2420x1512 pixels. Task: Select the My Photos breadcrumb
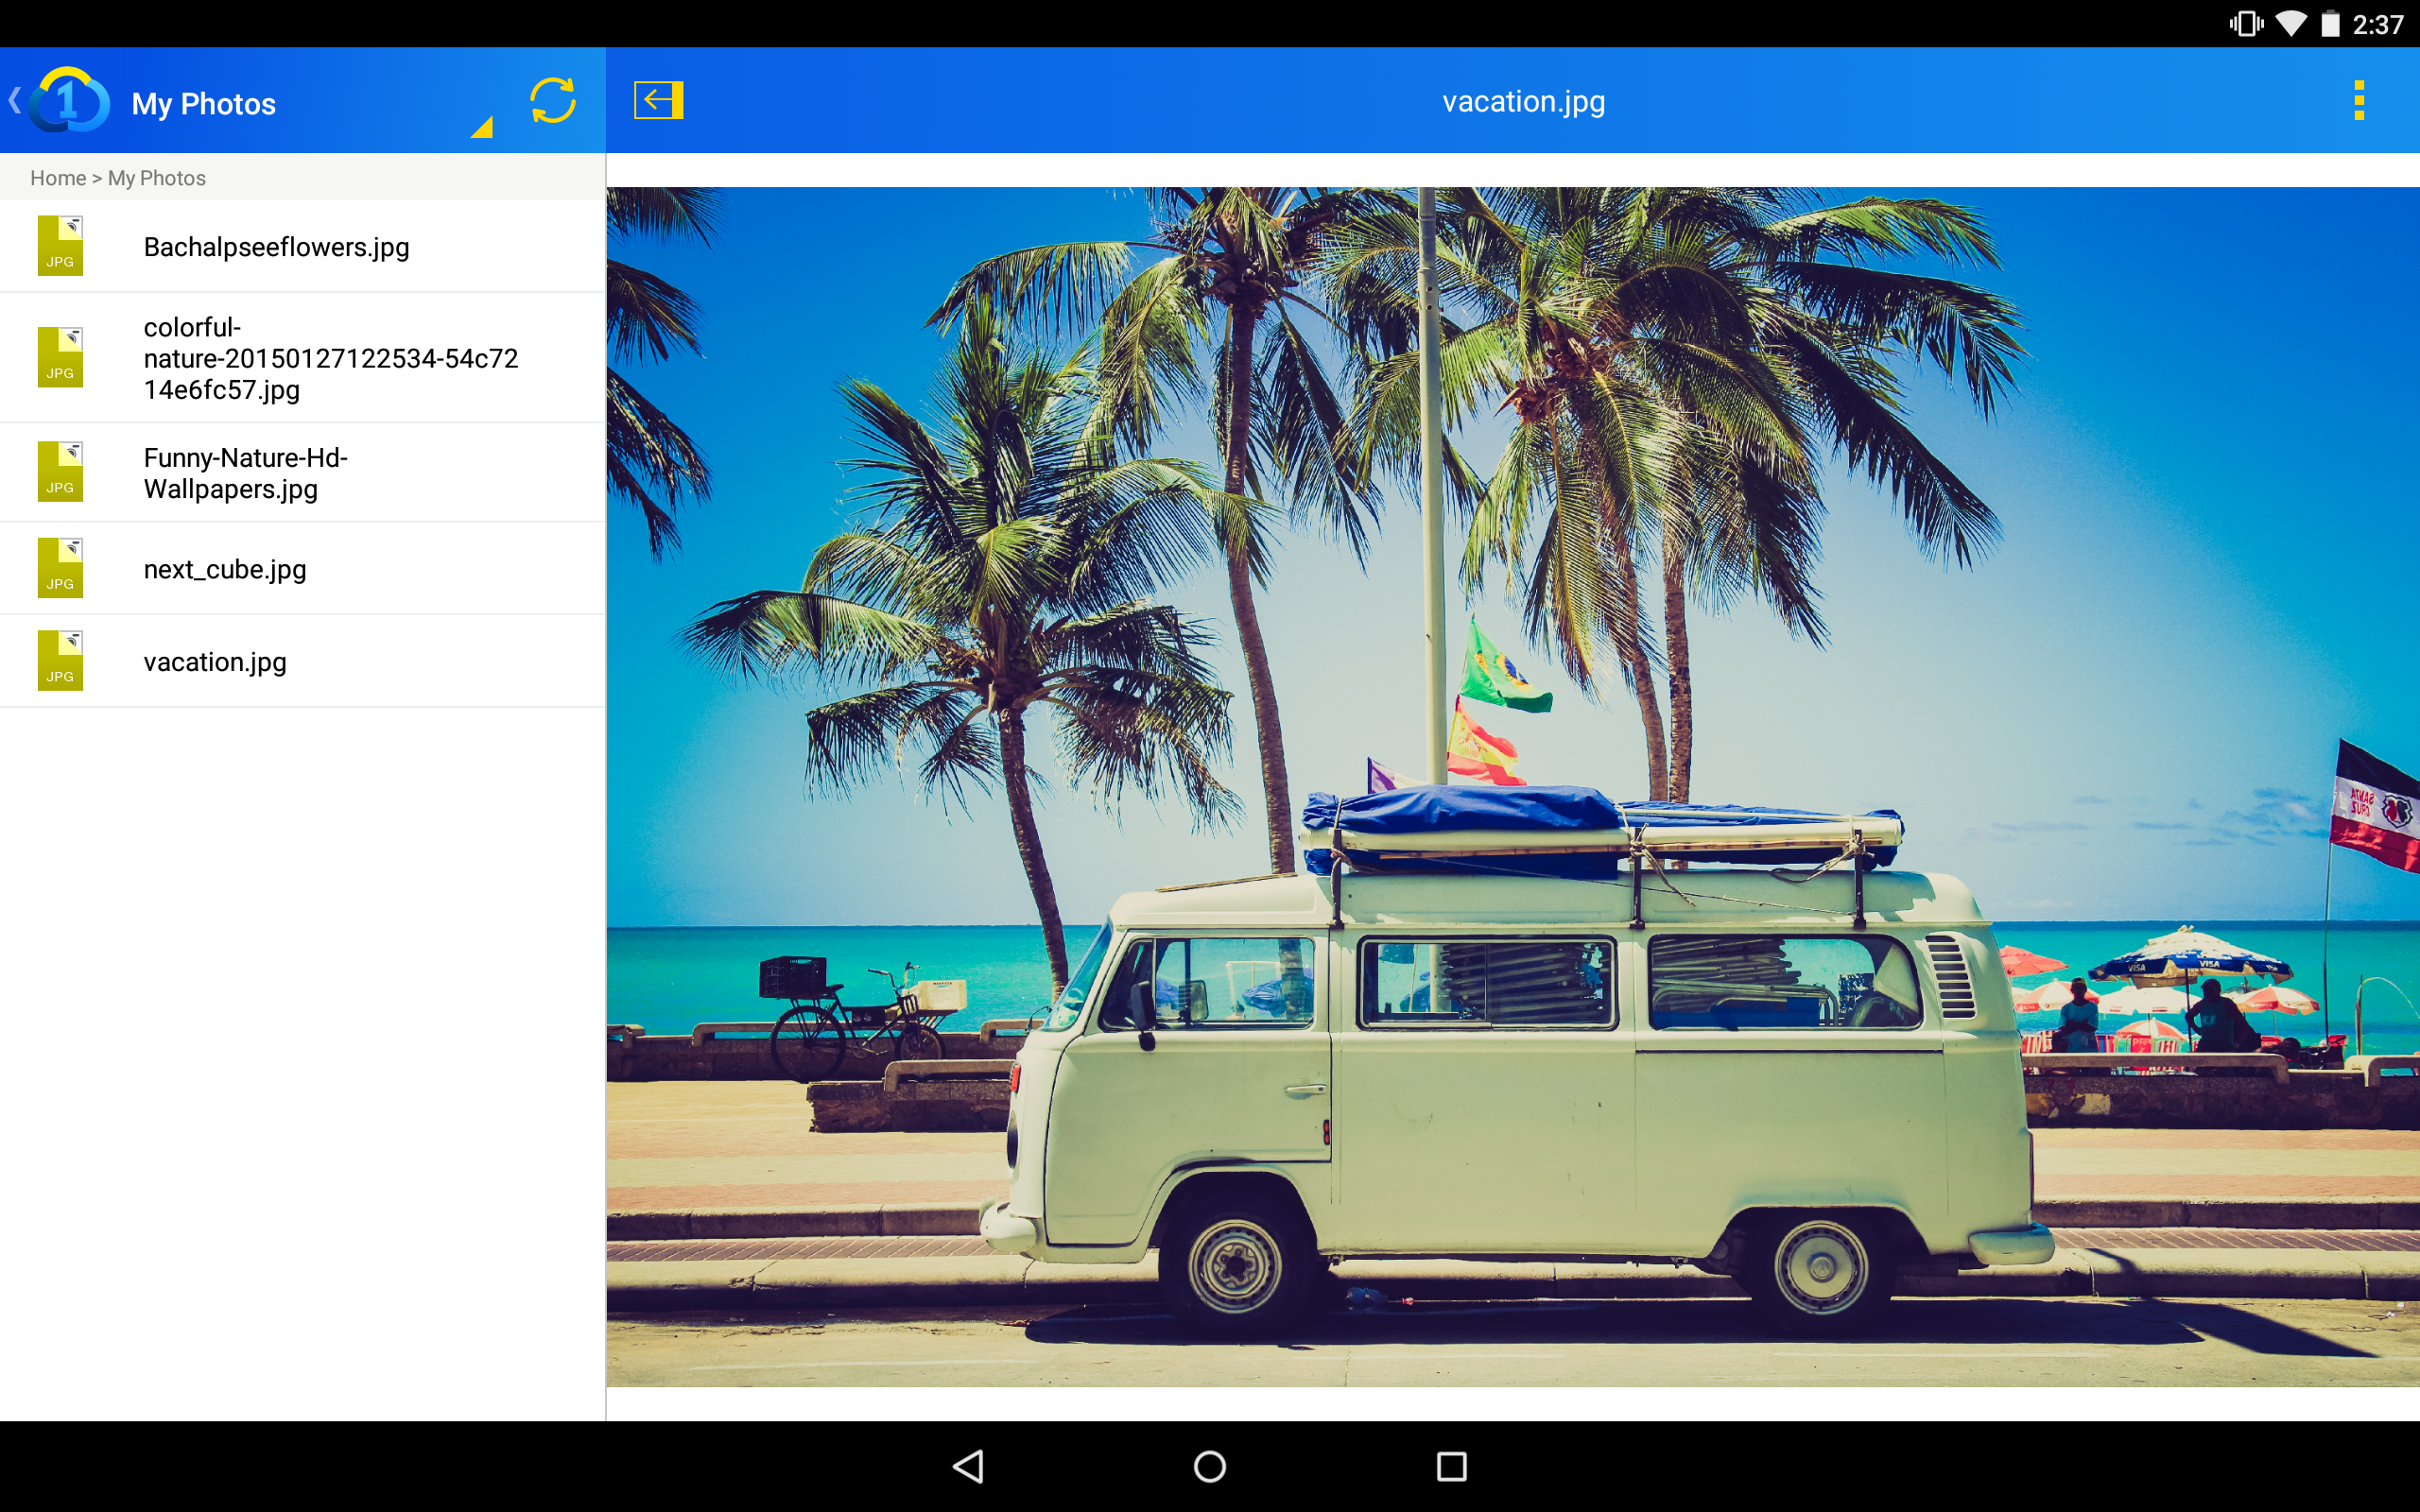[x=157, y=178]
